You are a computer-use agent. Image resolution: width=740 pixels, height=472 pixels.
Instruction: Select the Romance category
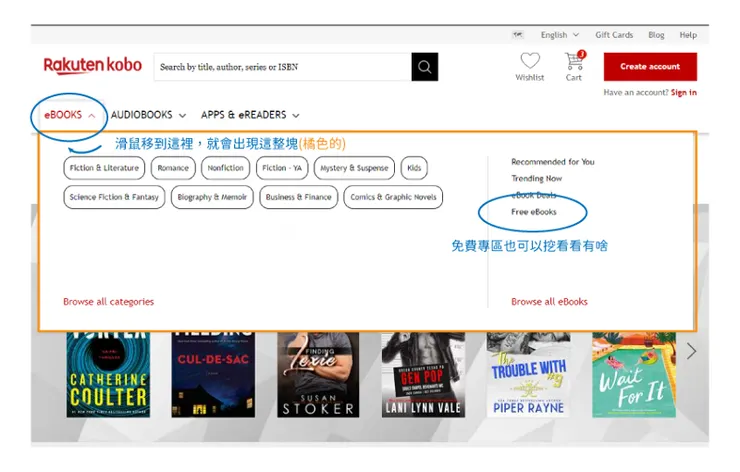coord(173,168)
